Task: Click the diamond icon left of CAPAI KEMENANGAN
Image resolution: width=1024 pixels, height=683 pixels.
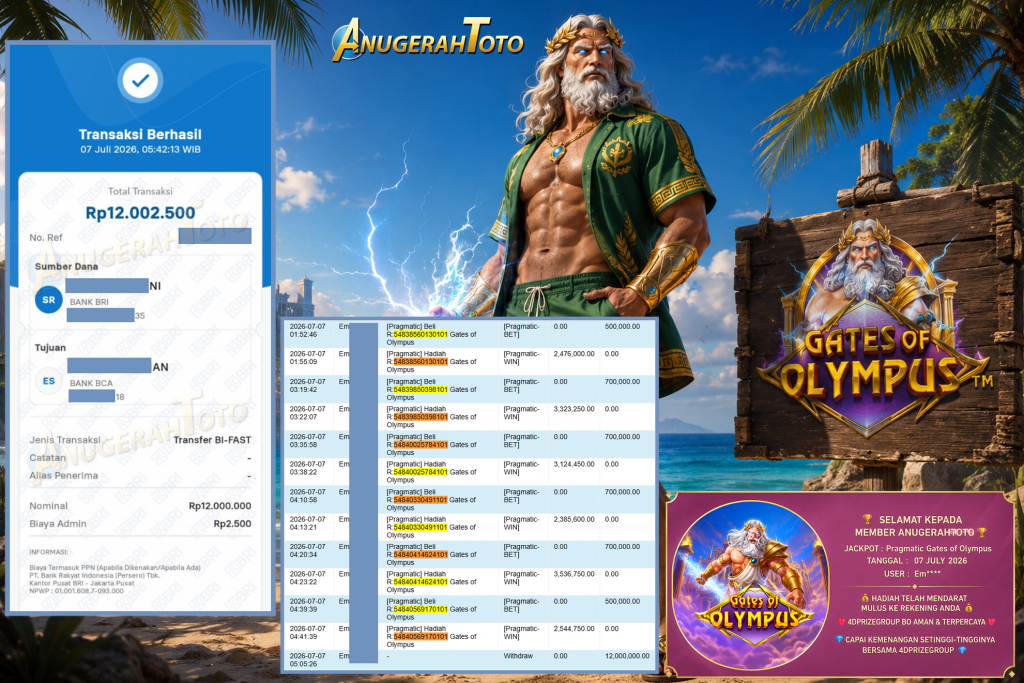Action: [839, 639]
